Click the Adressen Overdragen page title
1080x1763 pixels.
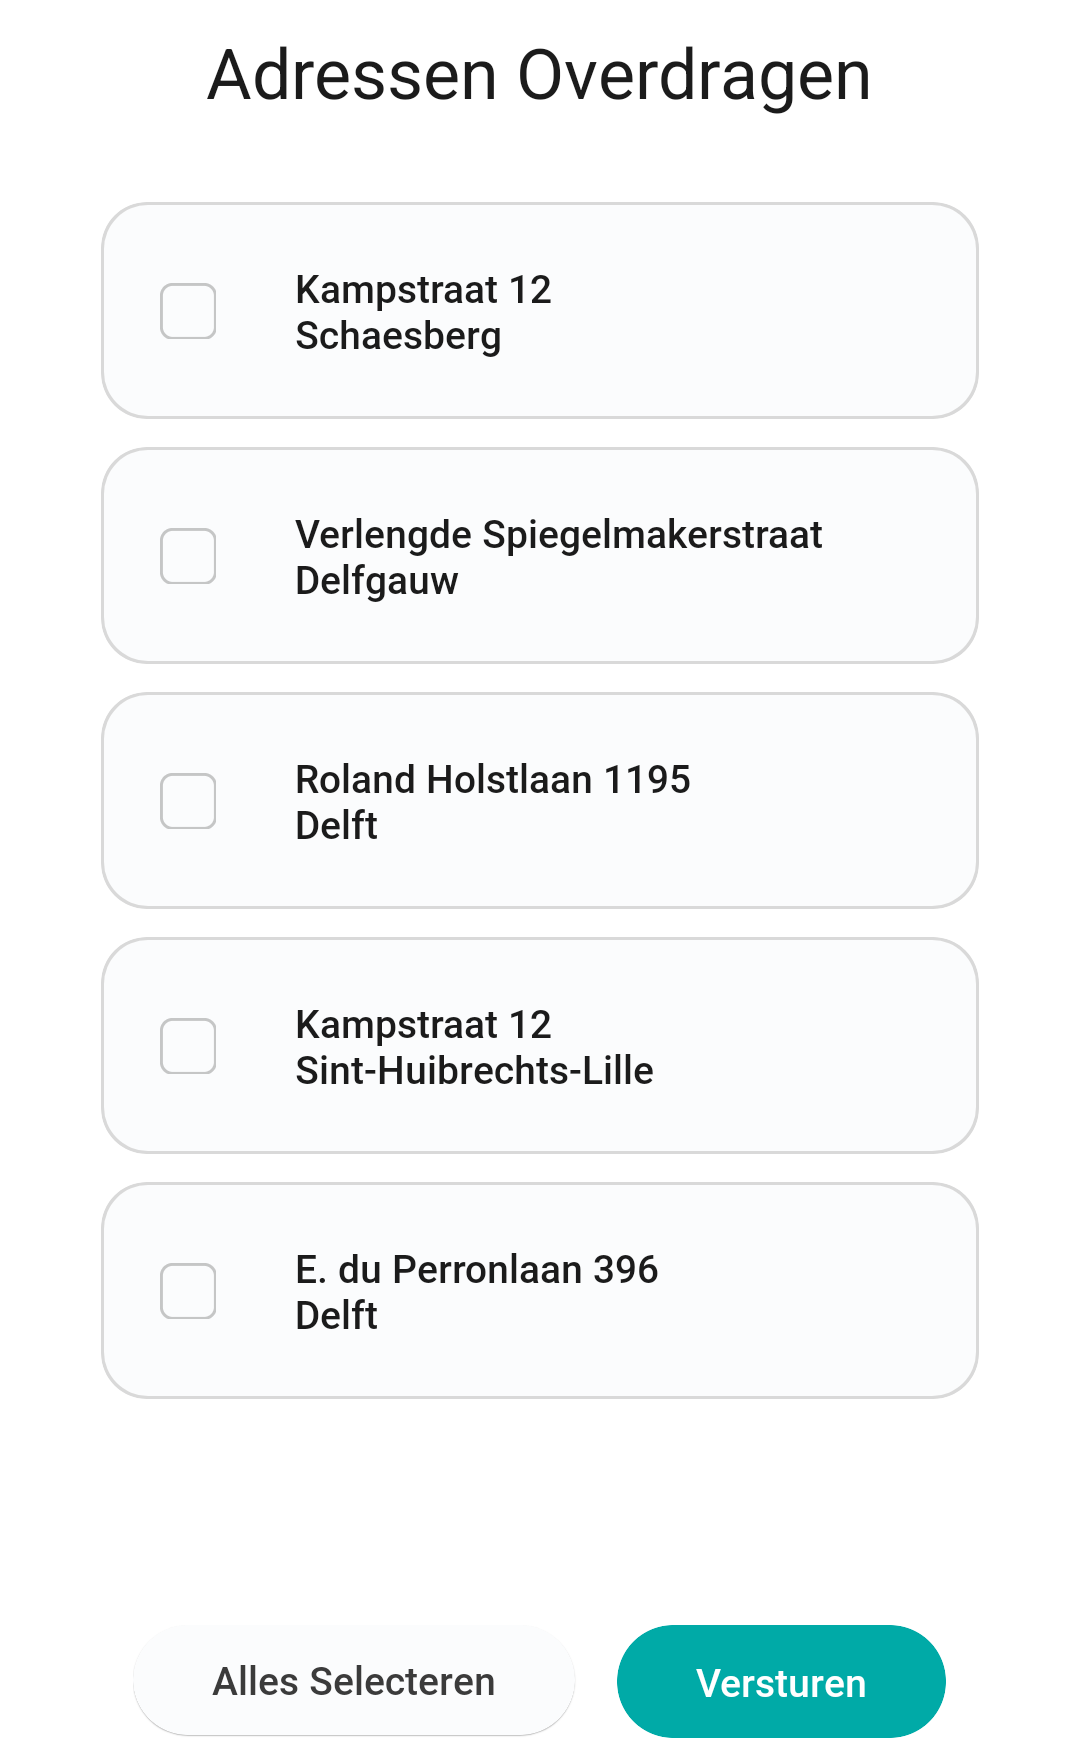539,76
